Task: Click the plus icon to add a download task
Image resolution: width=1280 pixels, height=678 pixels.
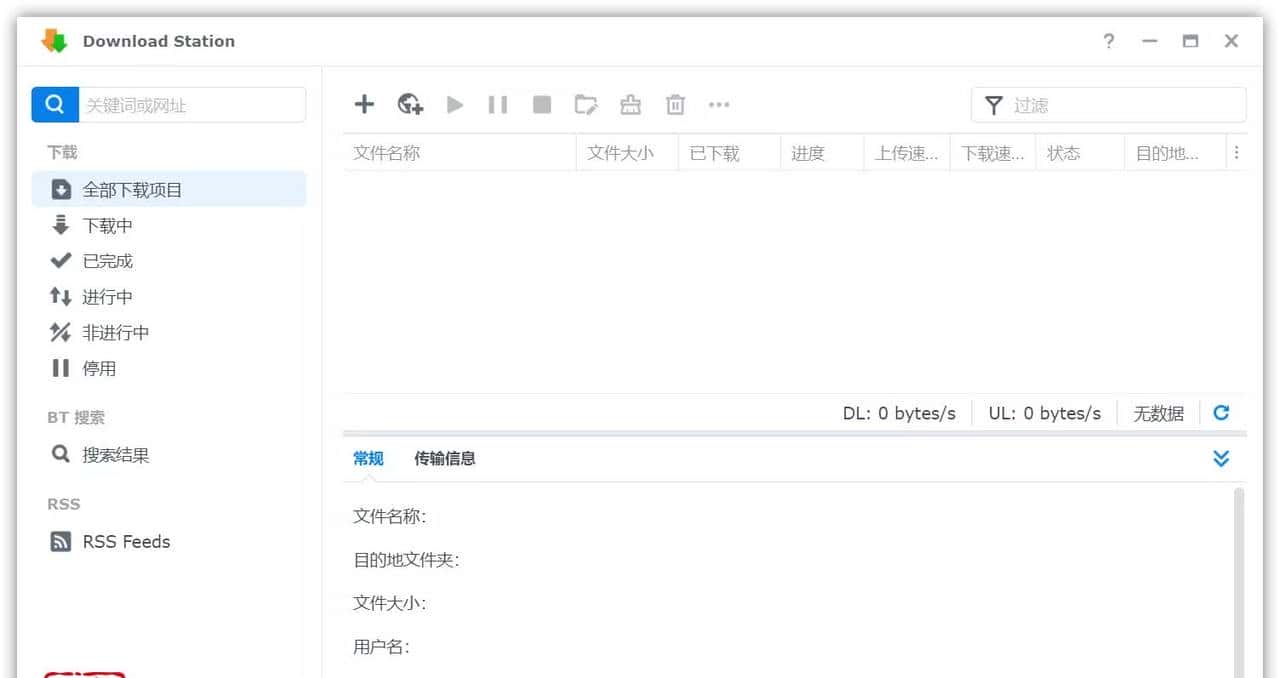Action: [x=364, y=104]
